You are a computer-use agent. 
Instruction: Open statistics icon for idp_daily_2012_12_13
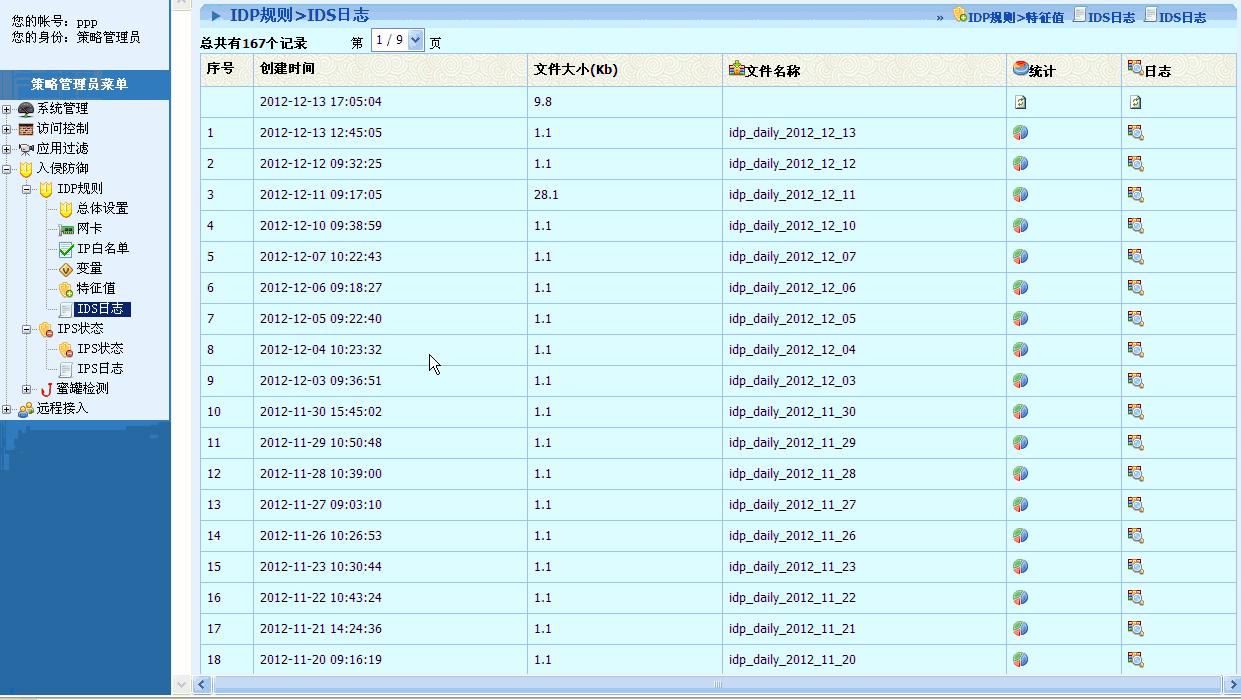click(x=1020, y=133)
